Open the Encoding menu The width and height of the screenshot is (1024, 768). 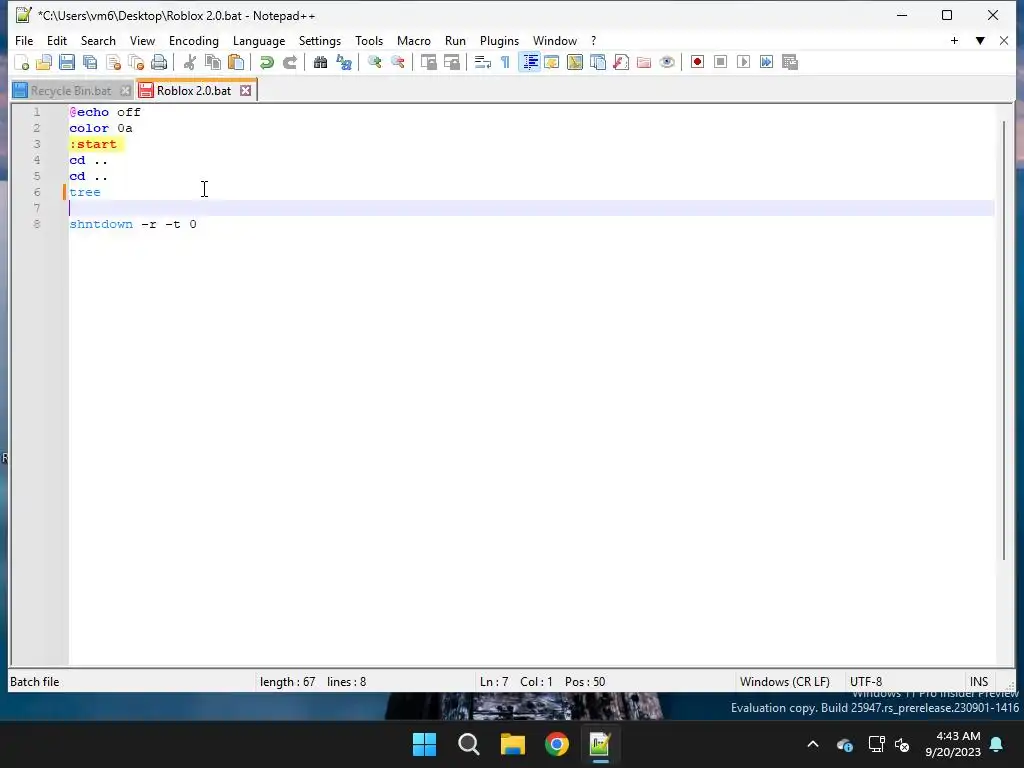[x=194, y=40]
